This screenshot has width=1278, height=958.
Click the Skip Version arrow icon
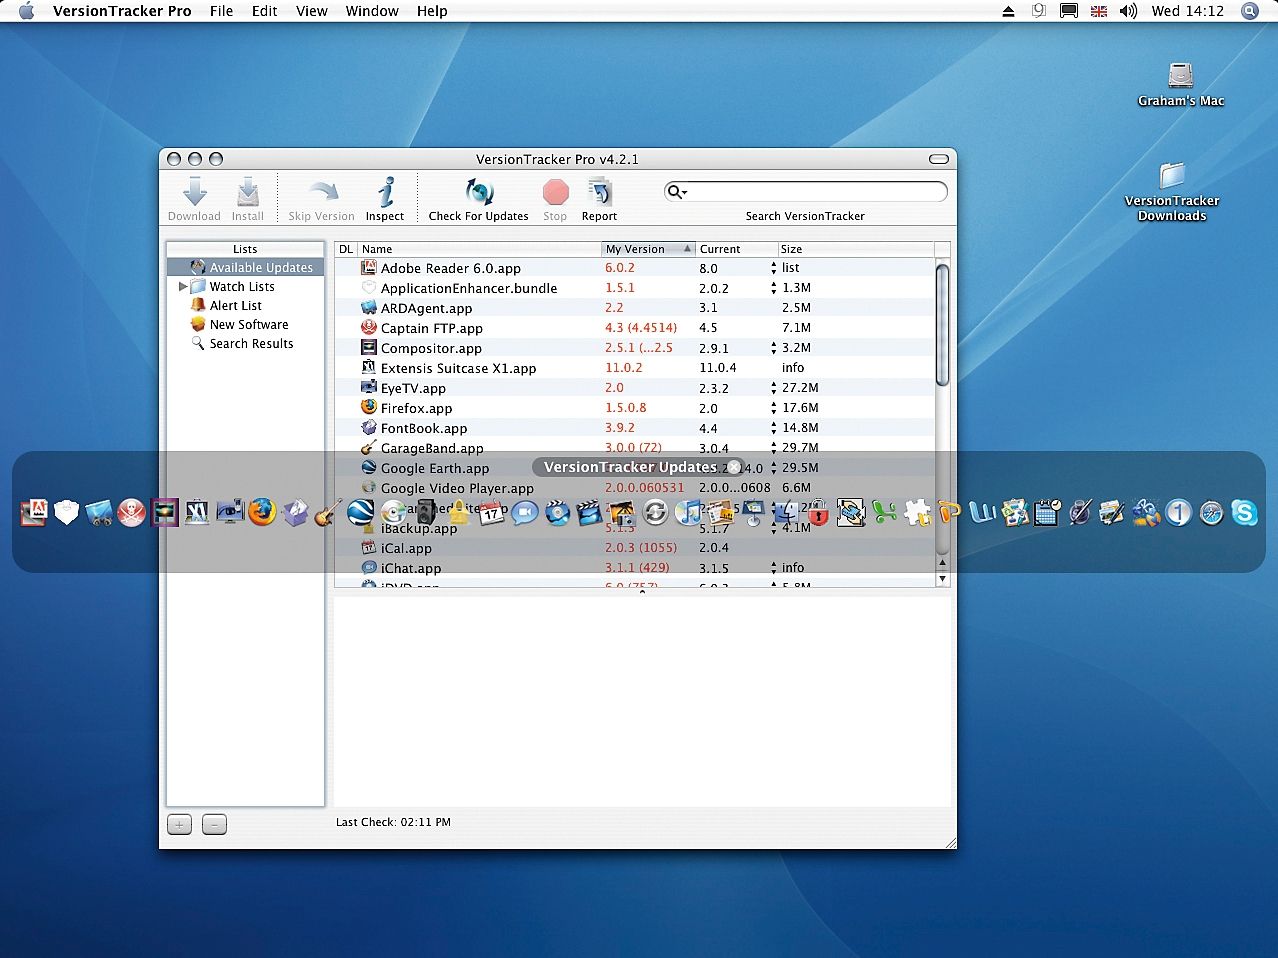[322, 191]
